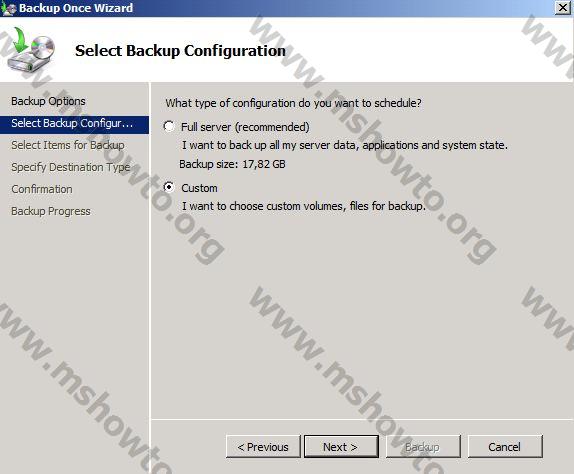Screen dimensions: 574x474
Task: Open the Specify Destination Type step
Action: pyautogui.click(x=71, y=167)
